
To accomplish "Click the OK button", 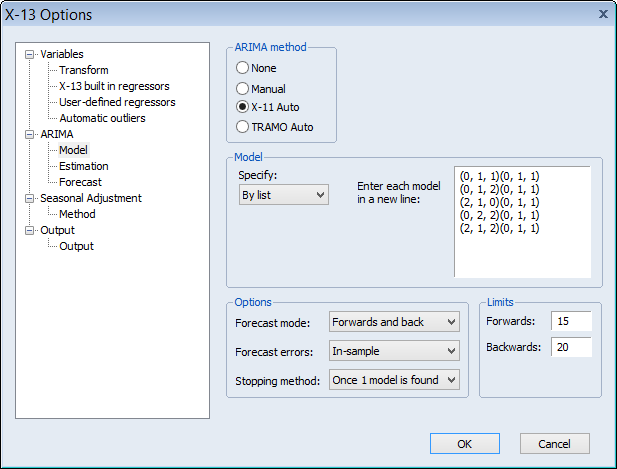I will tap(464, 443).
